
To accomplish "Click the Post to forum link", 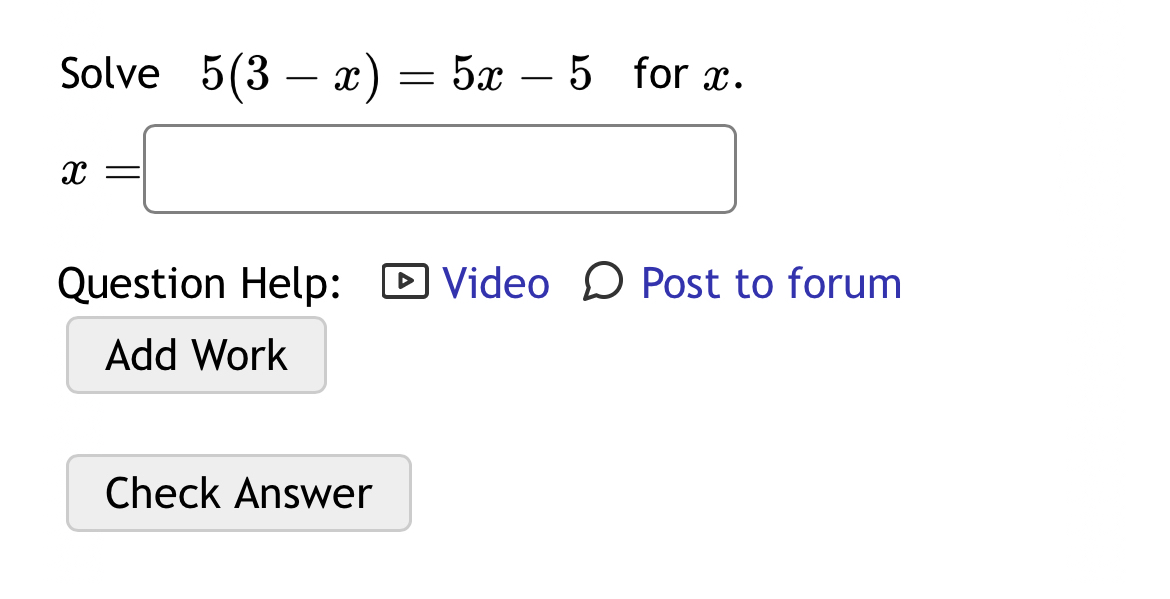I will click(770, 283).
